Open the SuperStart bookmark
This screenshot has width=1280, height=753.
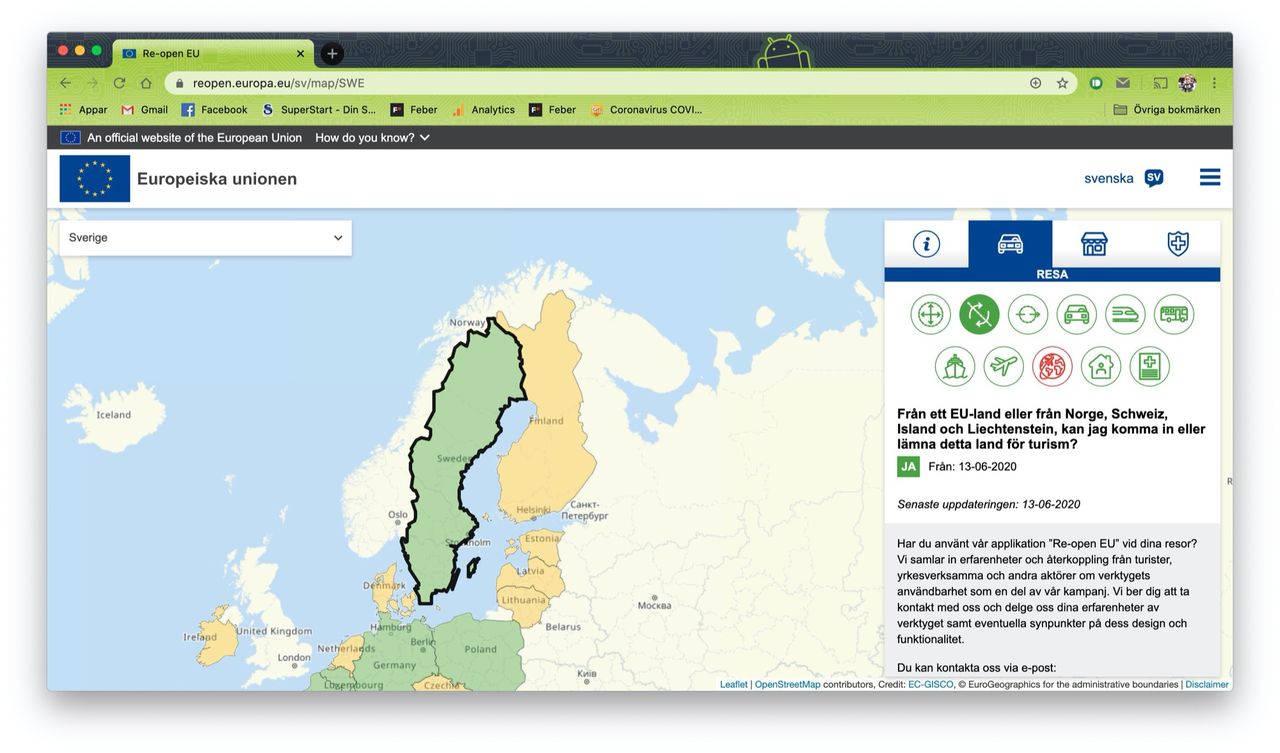pyautogui.click(x=319, y=110)
